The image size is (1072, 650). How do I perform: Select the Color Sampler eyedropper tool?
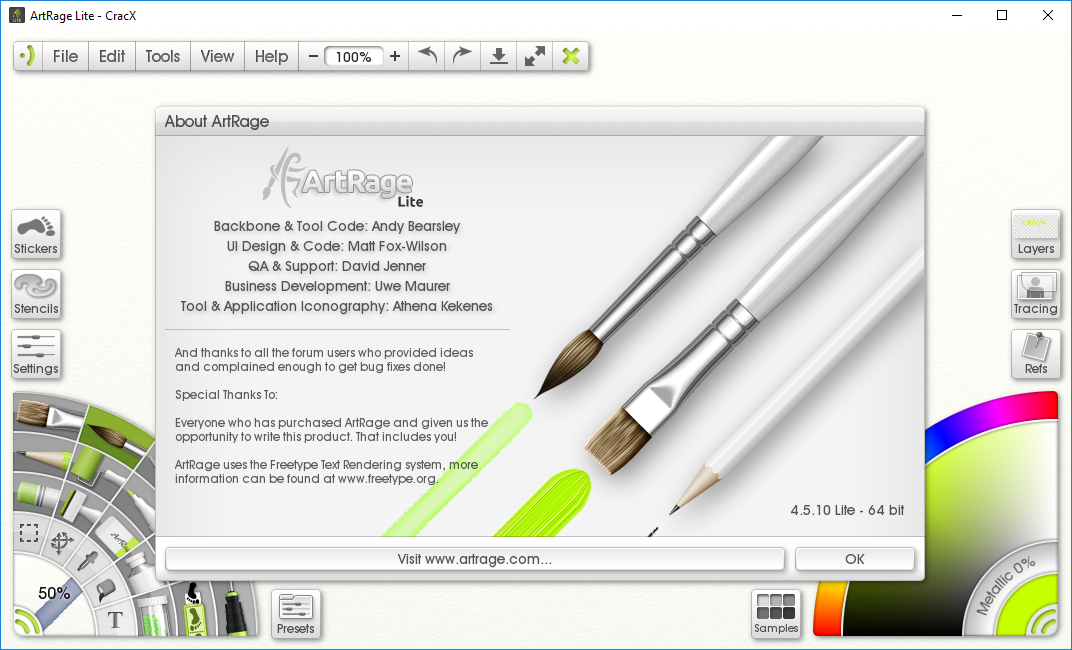coord(88,562)
